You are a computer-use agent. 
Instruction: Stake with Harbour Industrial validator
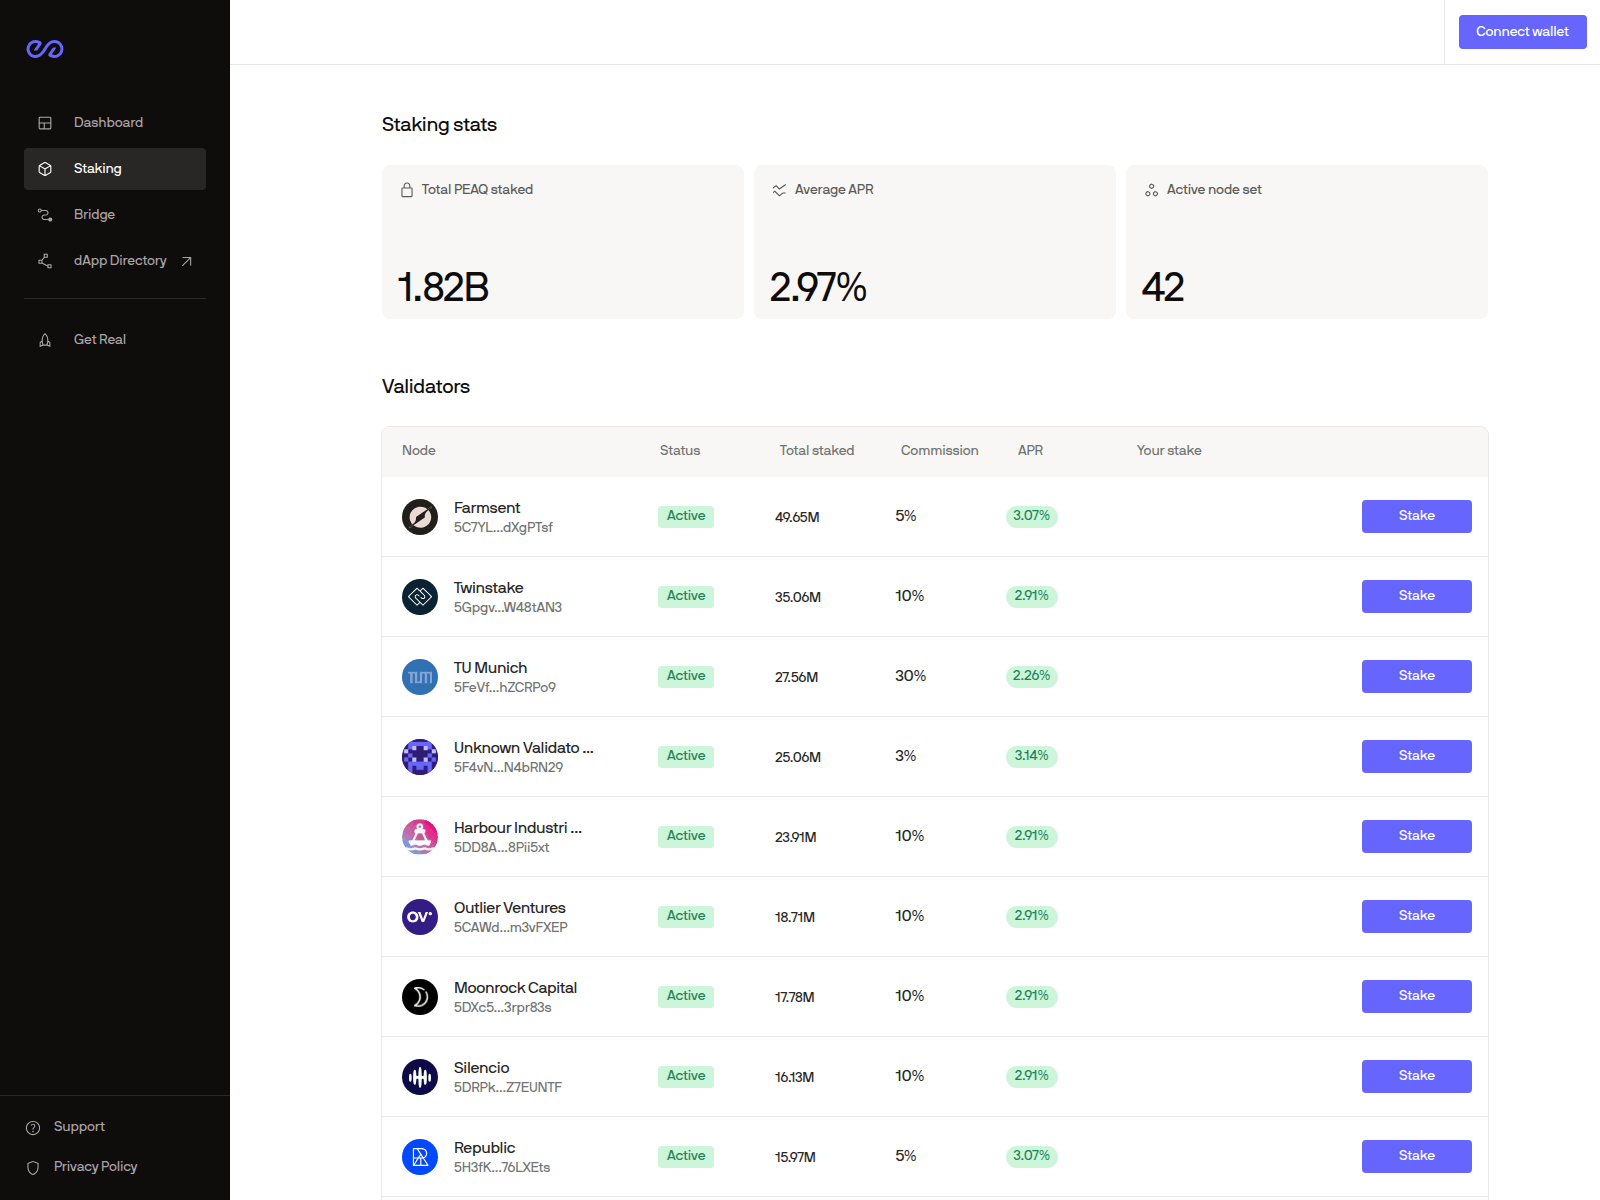tap(1416, 836)
